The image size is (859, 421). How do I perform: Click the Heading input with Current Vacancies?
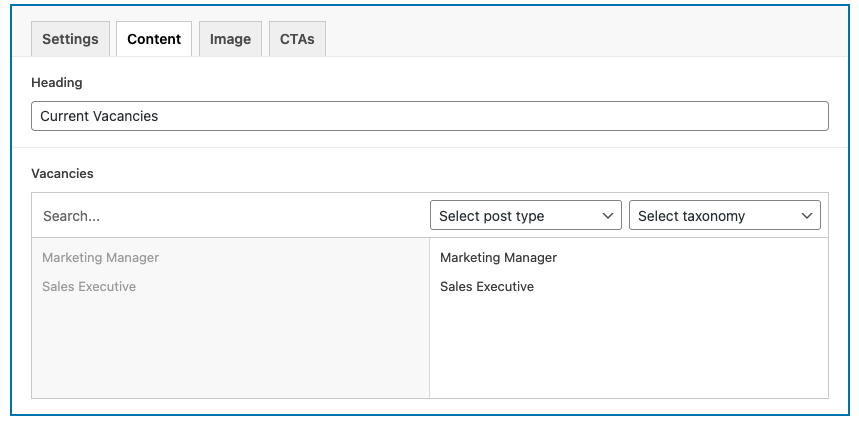coord(430,116)
